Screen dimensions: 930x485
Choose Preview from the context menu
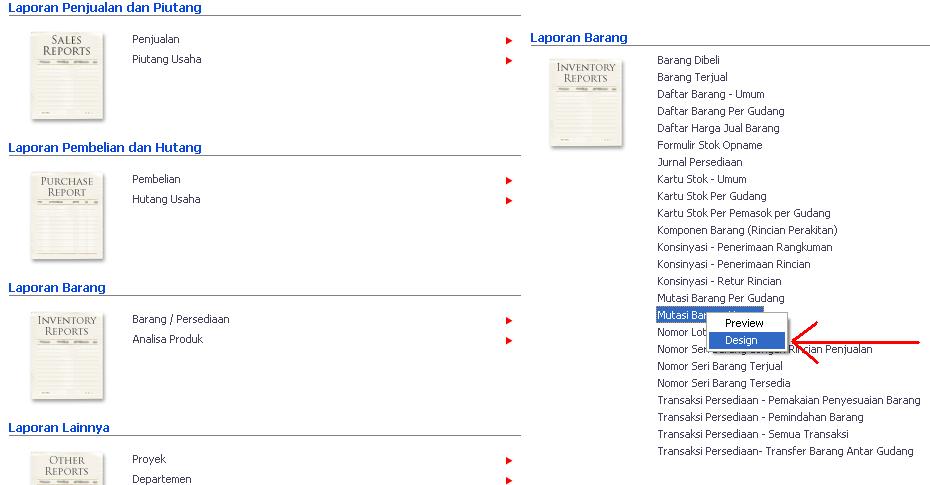tap(744, 323)
